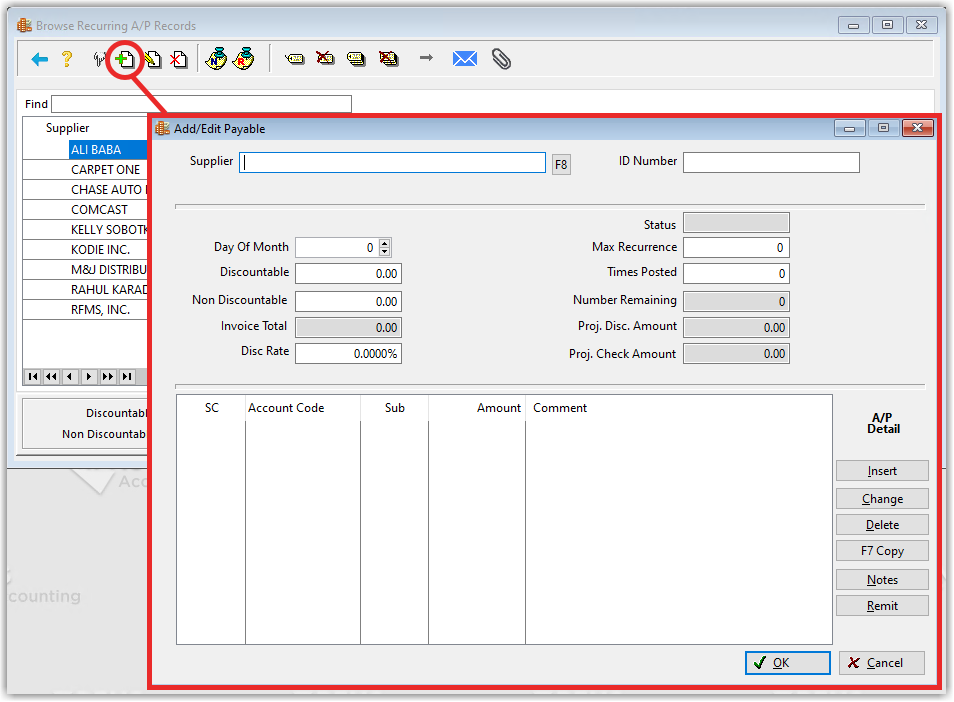Click the Find search box
Viewport: 954px width, 702px height.
point(201,104)
